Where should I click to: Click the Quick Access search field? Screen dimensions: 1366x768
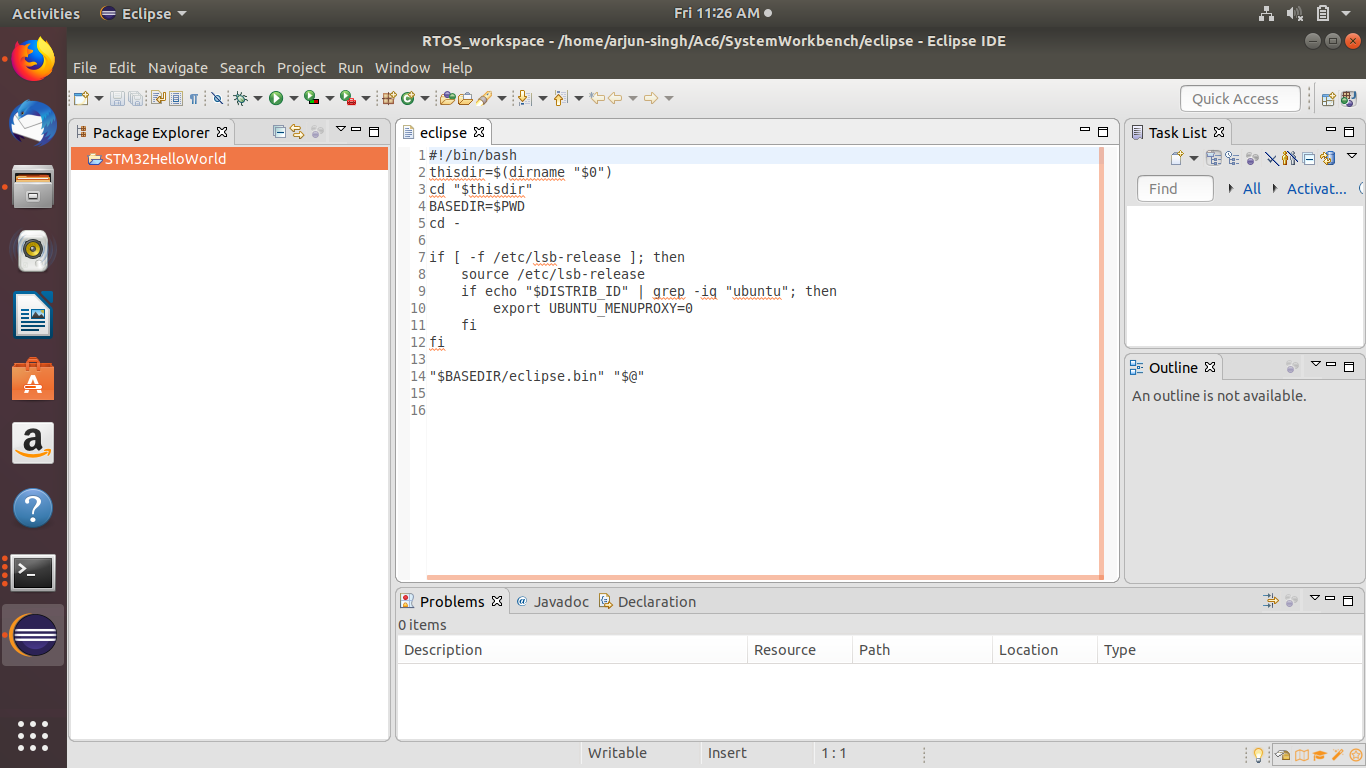coord(1240,98)
